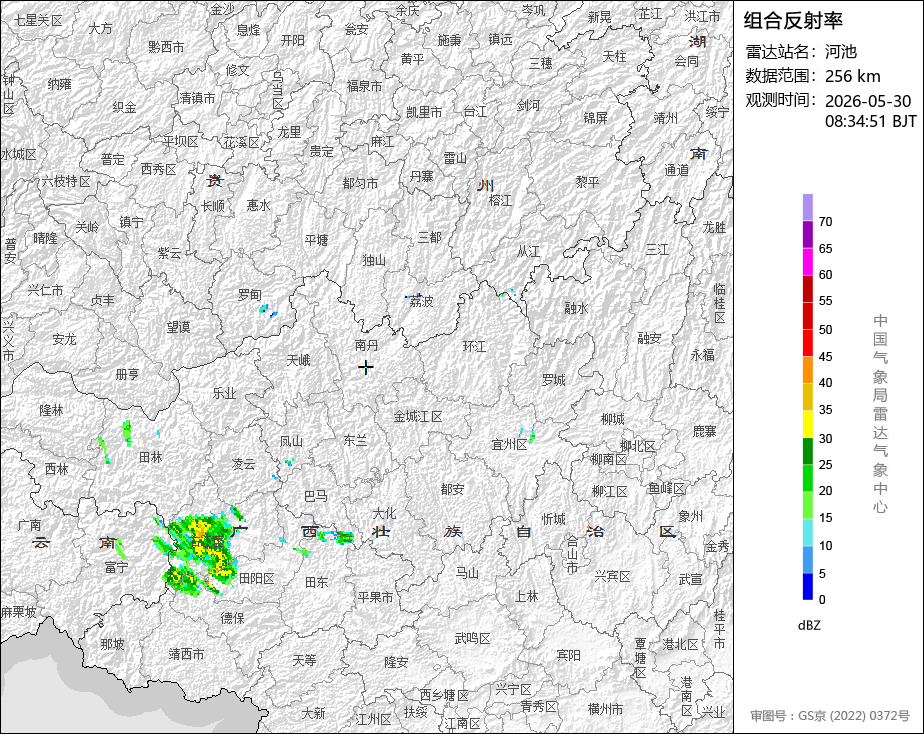The image size is (924, 734).
Task: Click the dark red swatch between 55 and 60
Action: (x=808, y=289)
